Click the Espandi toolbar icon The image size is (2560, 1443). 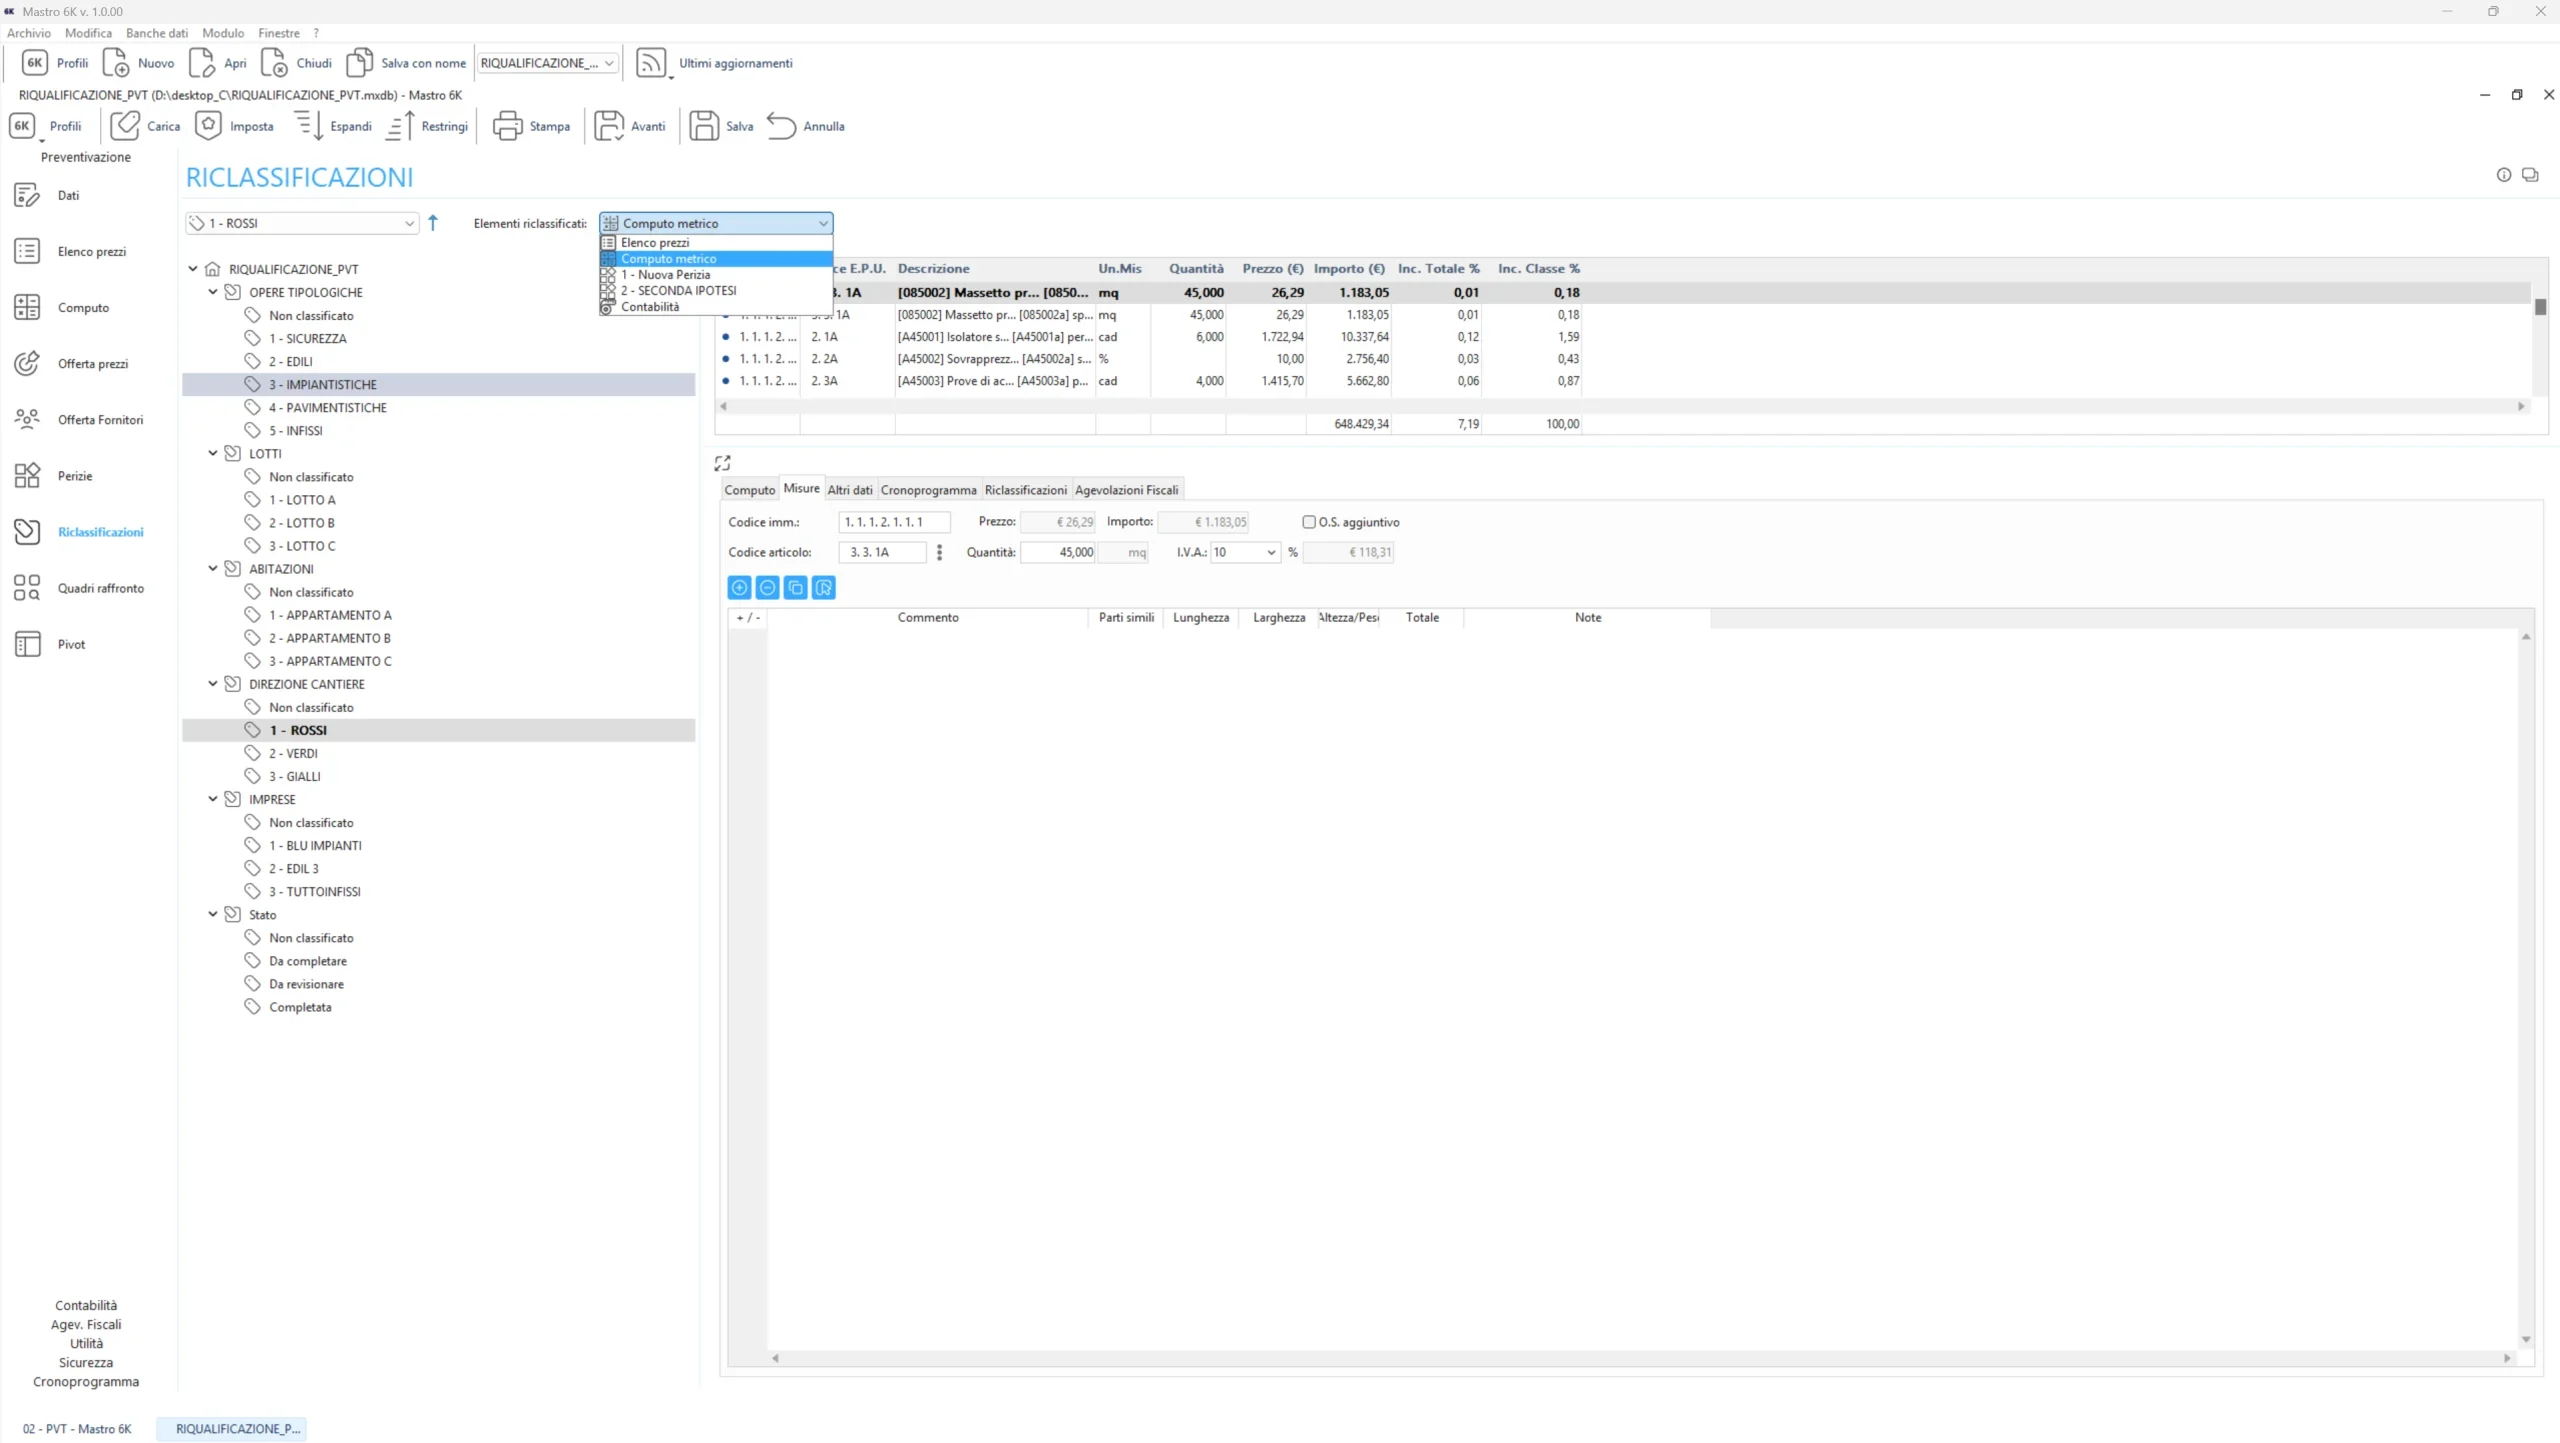(309, 126)
